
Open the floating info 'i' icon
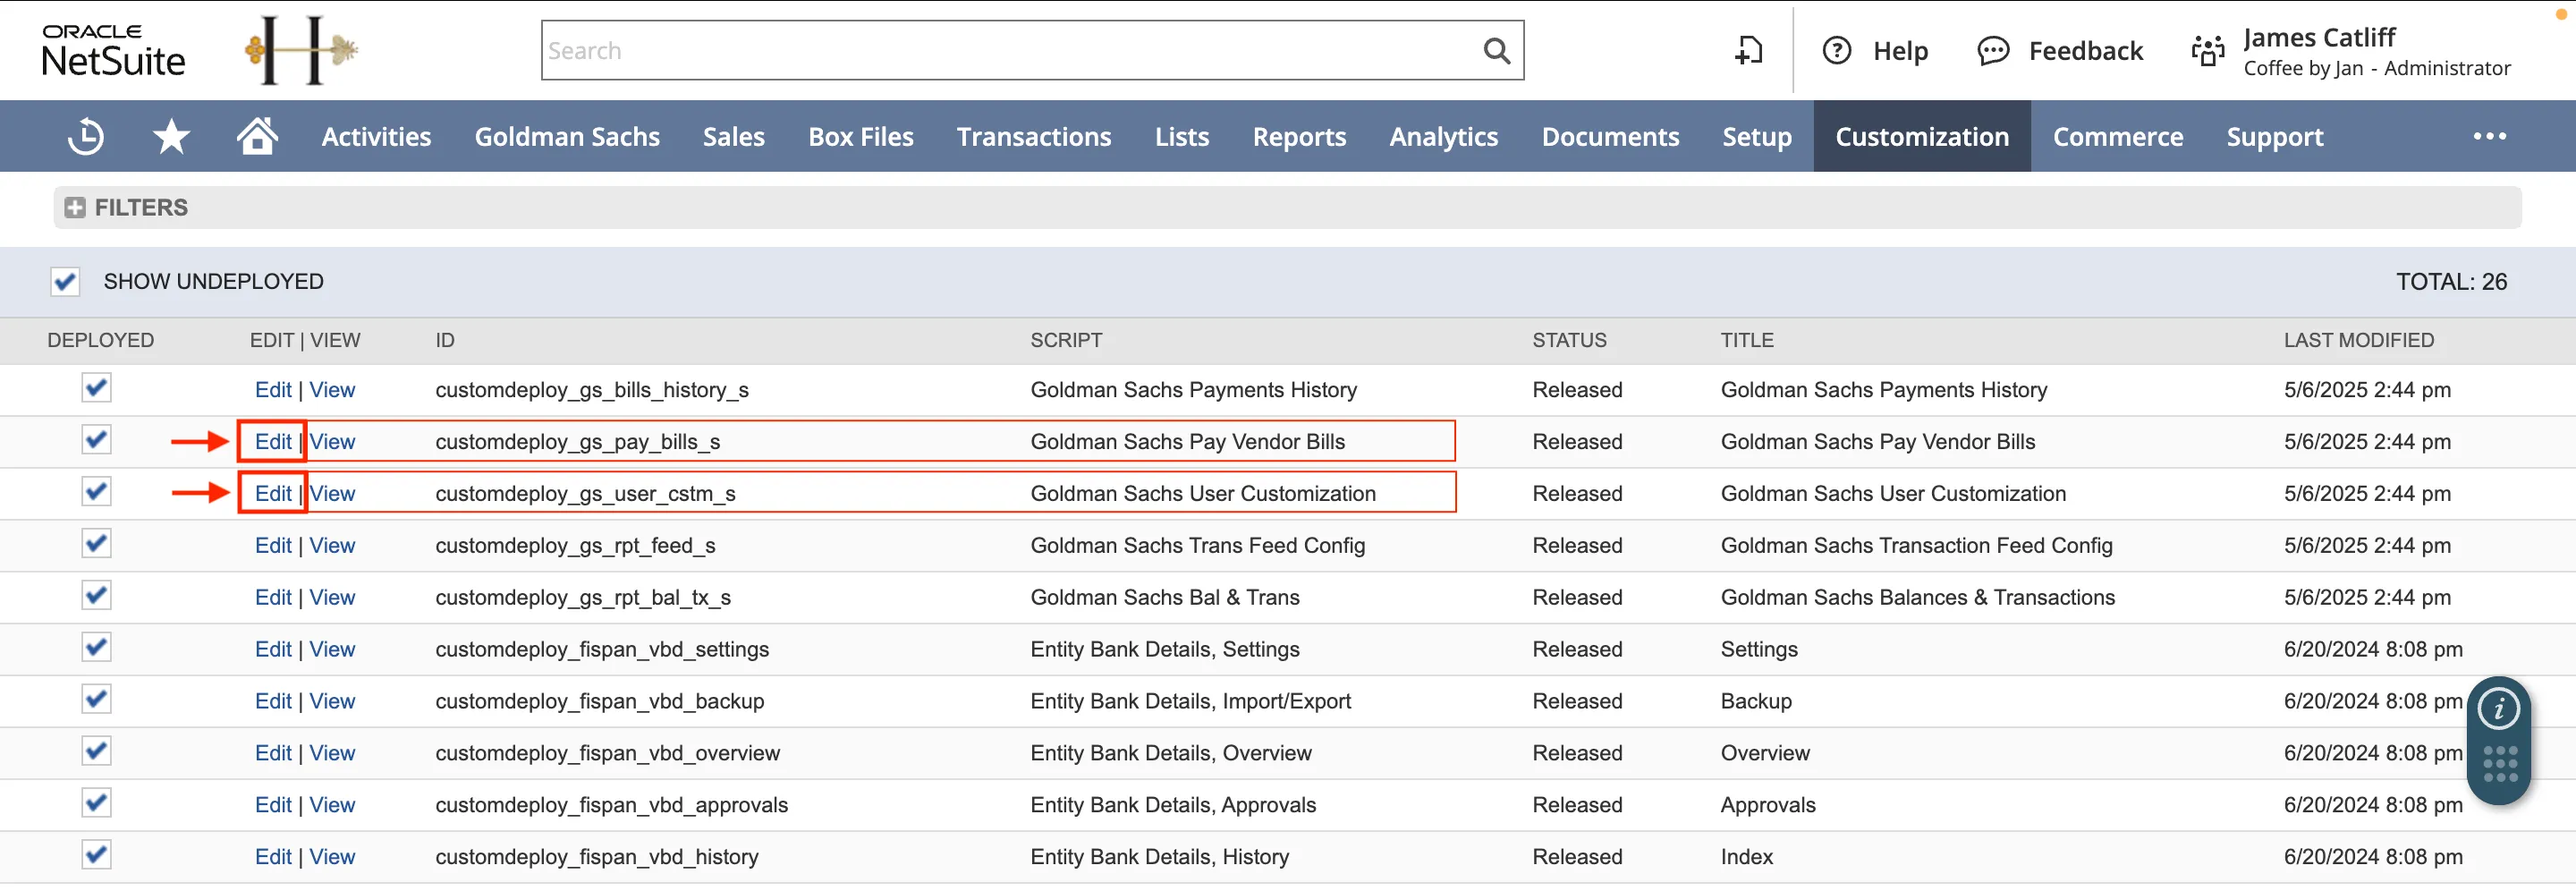point(2498,709)
